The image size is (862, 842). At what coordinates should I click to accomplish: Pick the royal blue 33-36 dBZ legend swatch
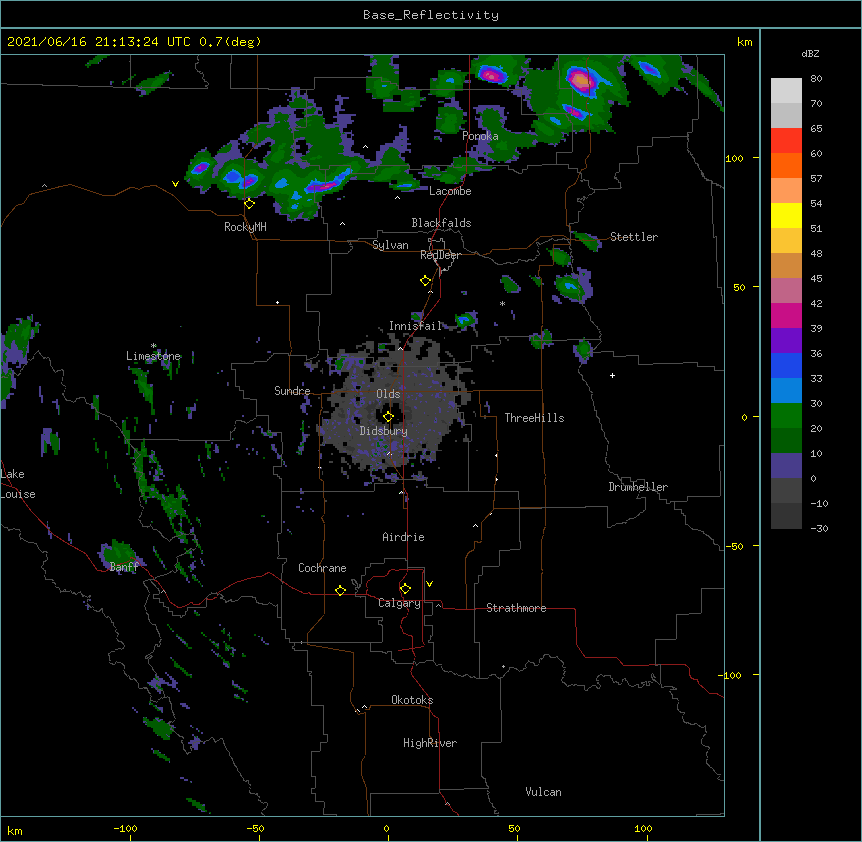786,365
